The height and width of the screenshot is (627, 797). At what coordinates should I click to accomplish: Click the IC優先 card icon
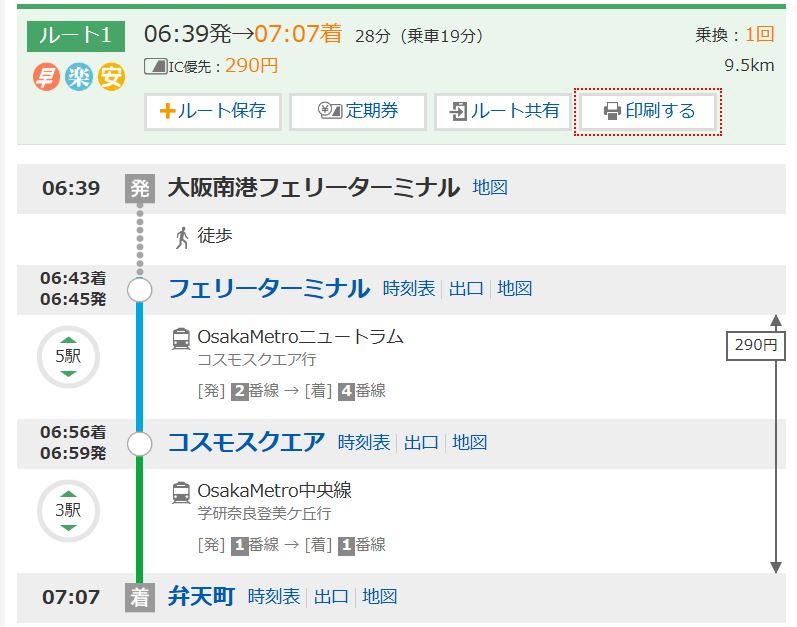pyautogui.click(x=156, y=67)
